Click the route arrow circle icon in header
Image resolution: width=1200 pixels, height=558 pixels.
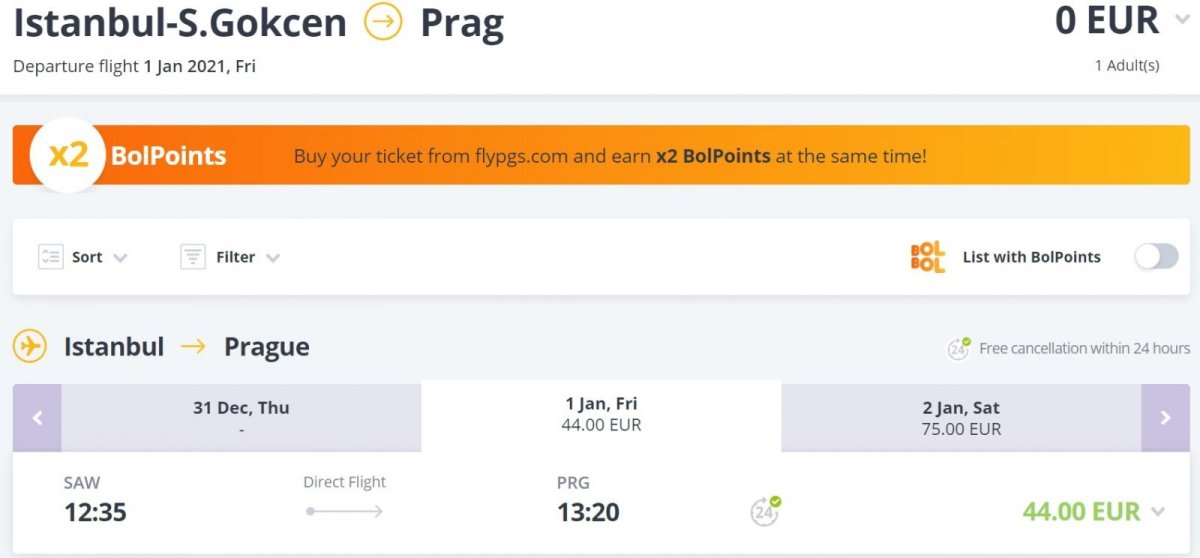[383, 22]
